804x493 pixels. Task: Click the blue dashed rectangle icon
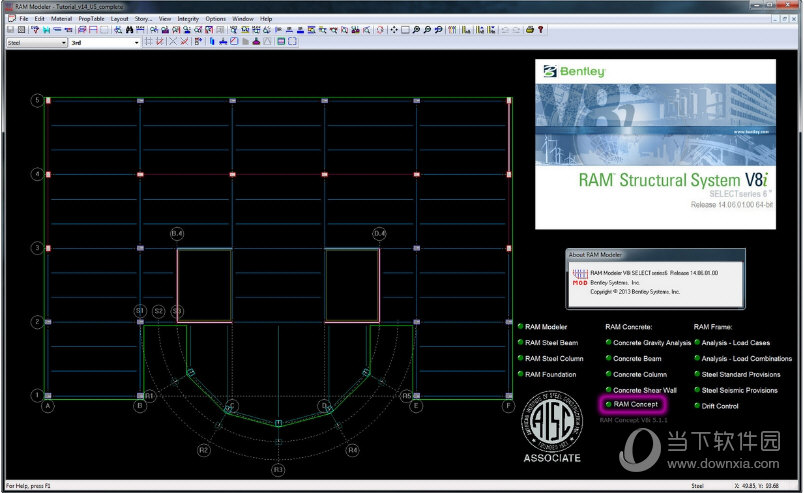point(292,42)
